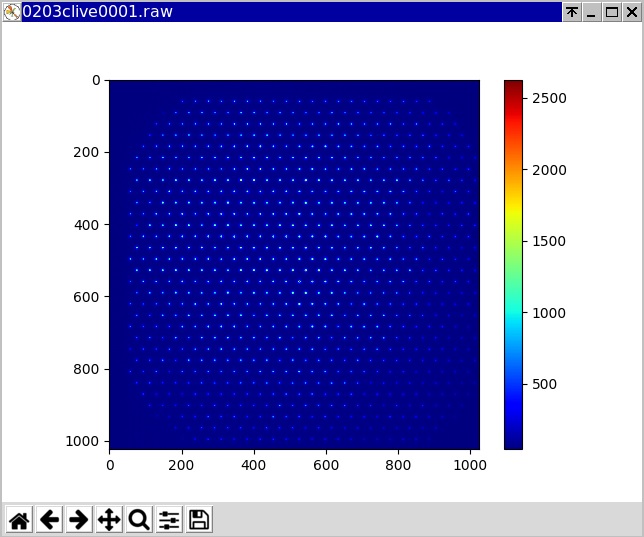Viewport: 644px width, 537px height.
Task: Toggle the Zoom-to-rectangle magnifier tool
Action: (x=139, y=519)
